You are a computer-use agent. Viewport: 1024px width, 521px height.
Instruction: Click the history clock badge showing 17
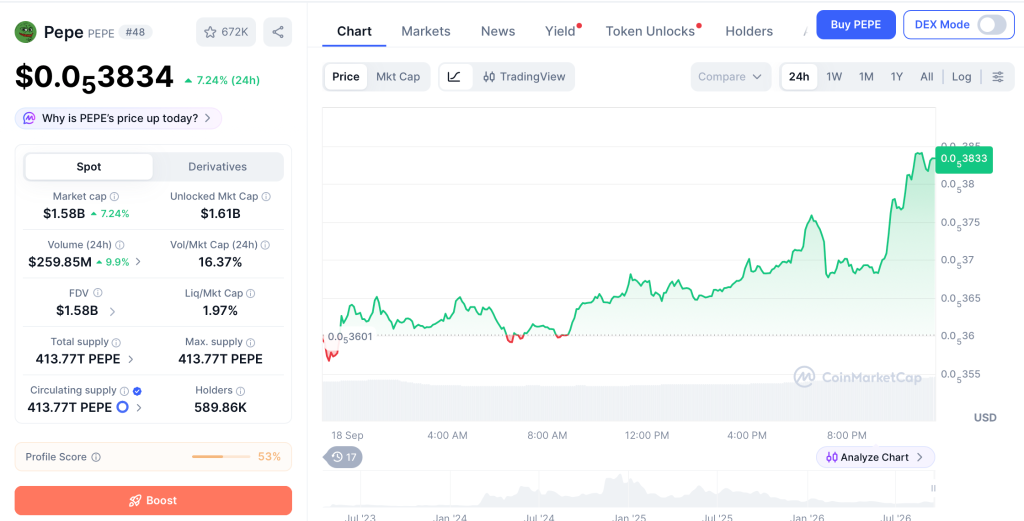tap(344, 457)
